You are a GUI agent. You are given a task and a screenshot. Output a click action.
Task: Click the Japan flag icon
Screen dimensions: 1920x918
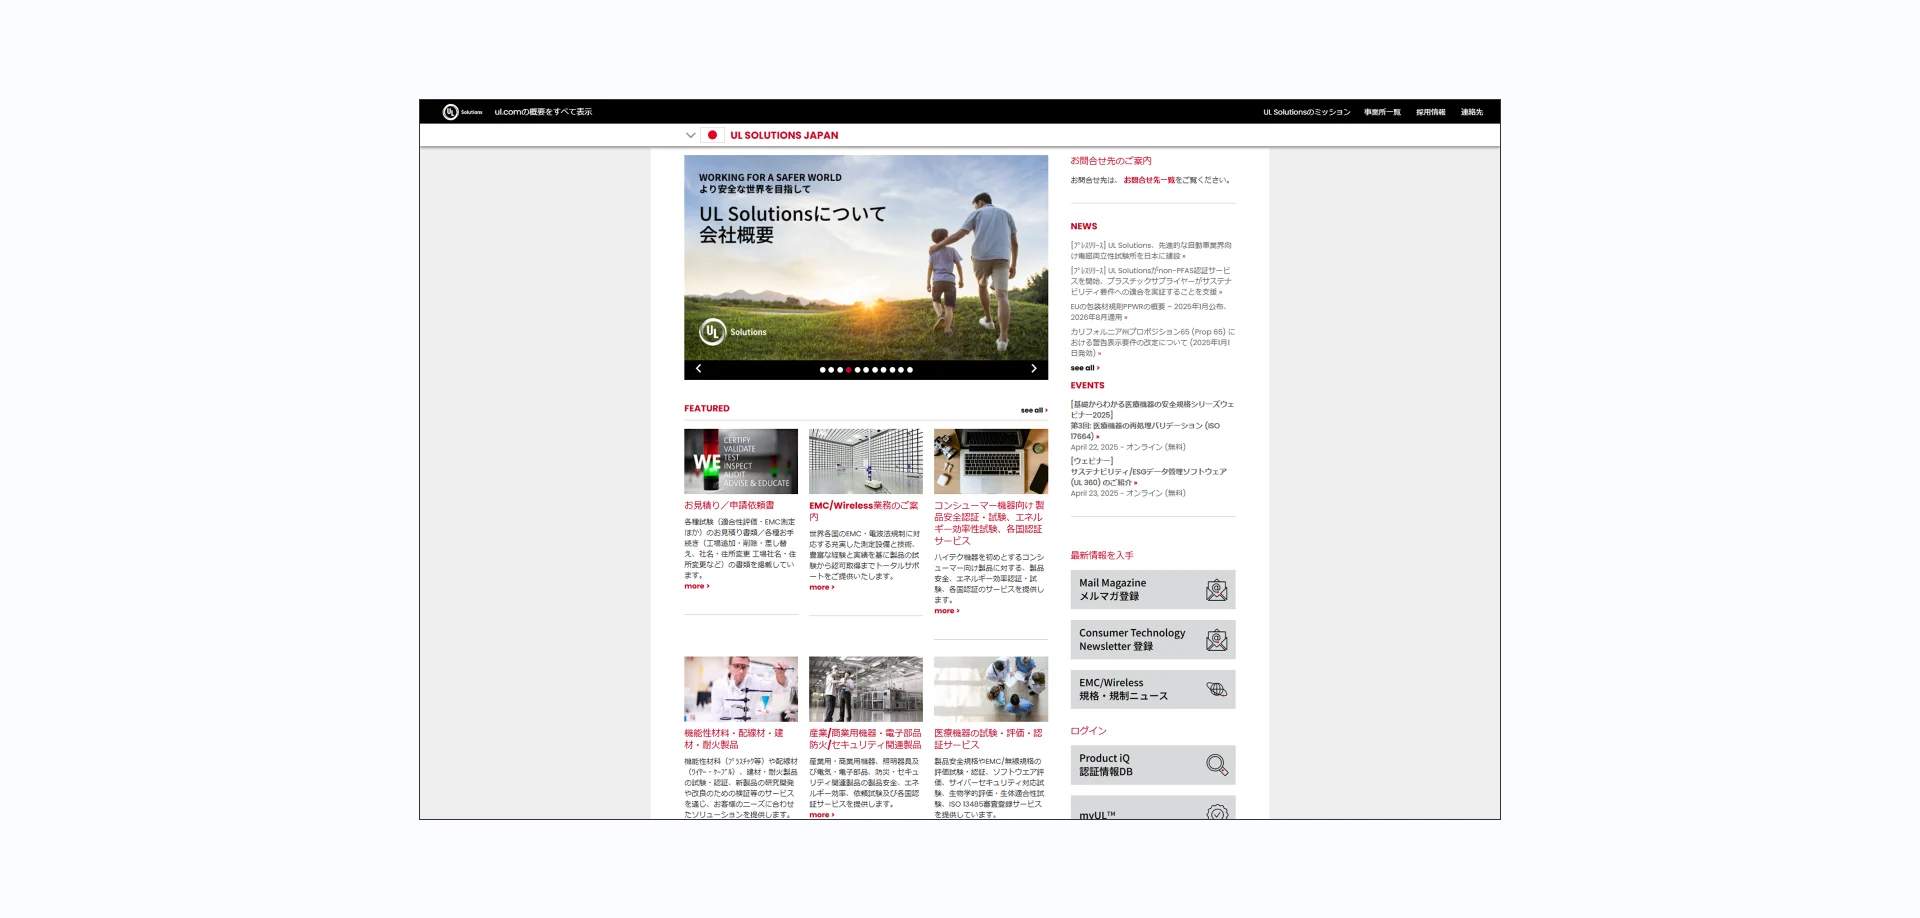712,135
